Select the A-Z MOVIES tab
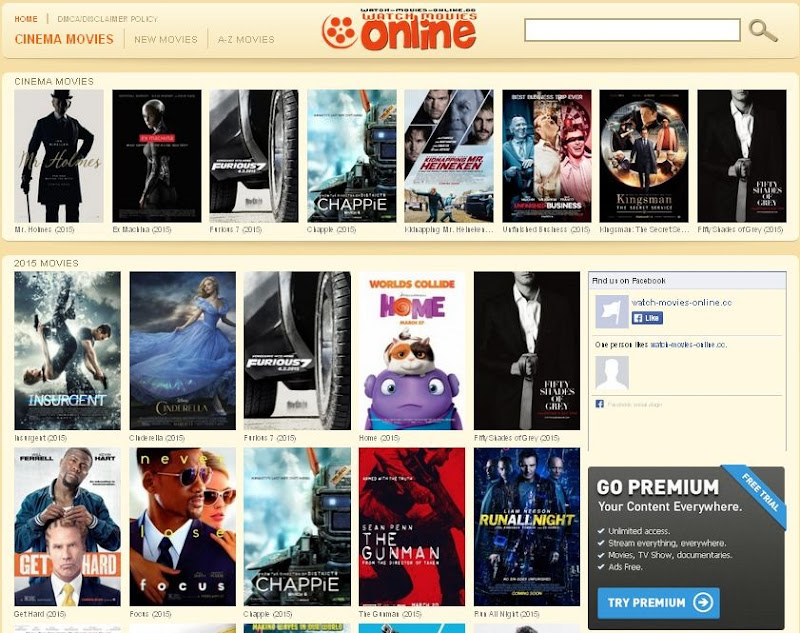 pos(246,39)
